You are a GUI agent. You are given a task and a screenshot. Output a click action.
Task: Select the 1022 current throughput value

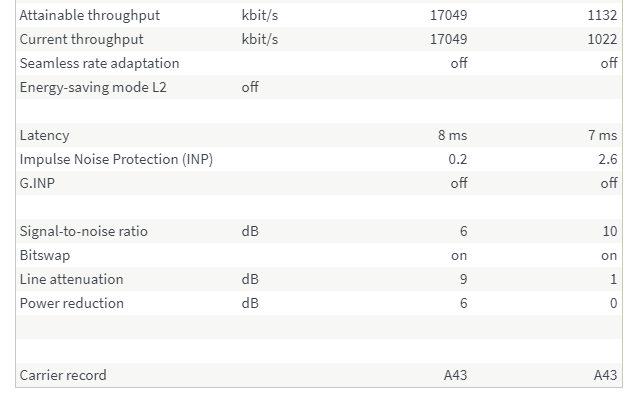pos(602,39)
